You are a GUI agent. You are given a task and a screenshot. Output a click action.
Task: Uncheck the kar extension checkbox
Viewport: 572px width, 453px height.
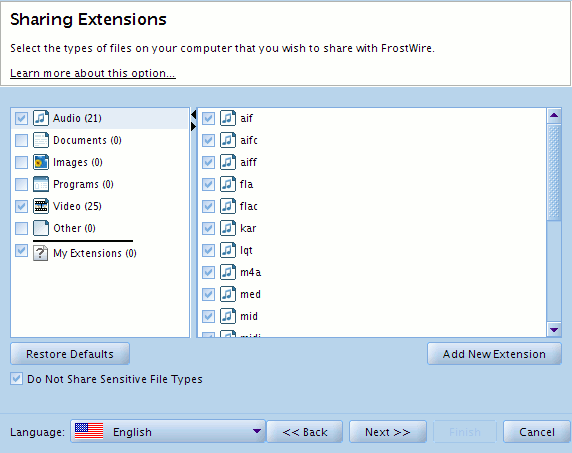(208, 228)
